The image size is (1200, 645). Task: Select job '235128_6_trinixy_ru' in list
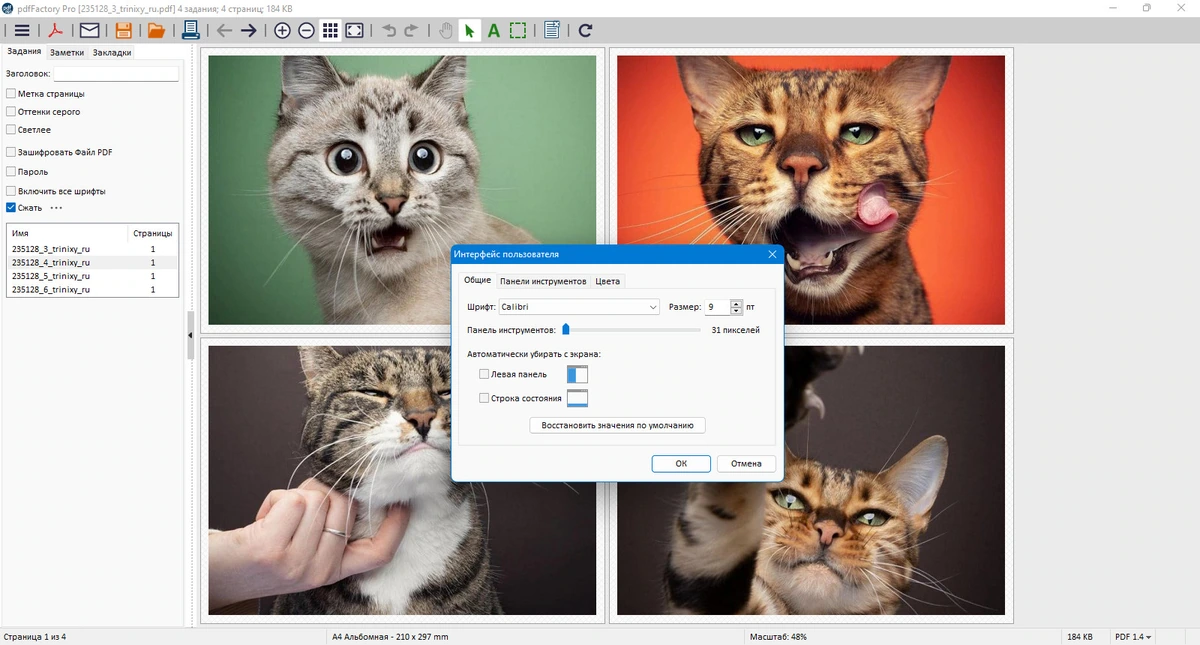click(x=93, y=289)
